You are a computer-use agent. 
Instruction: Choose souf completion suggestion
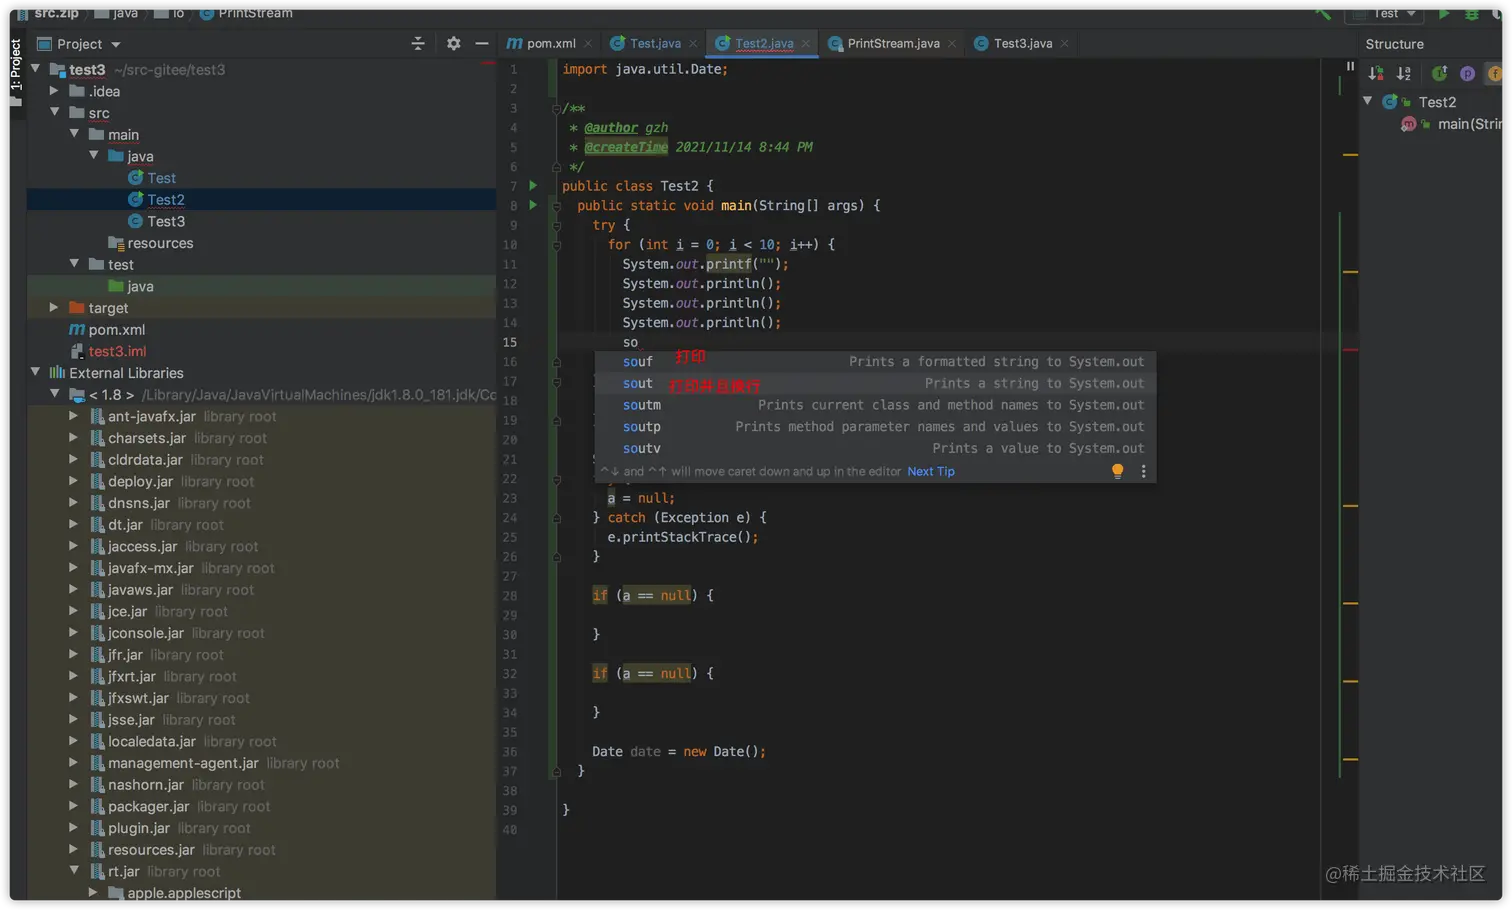875,362
